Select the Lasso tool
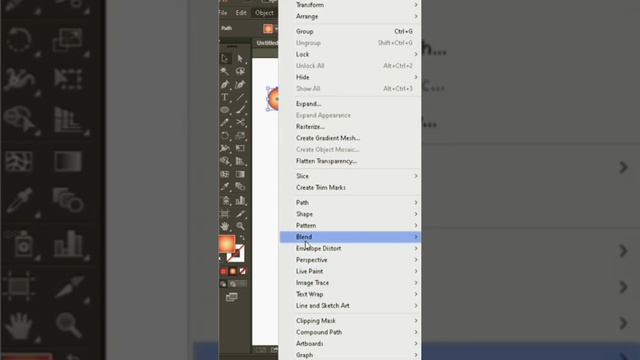 click(240, 71)
